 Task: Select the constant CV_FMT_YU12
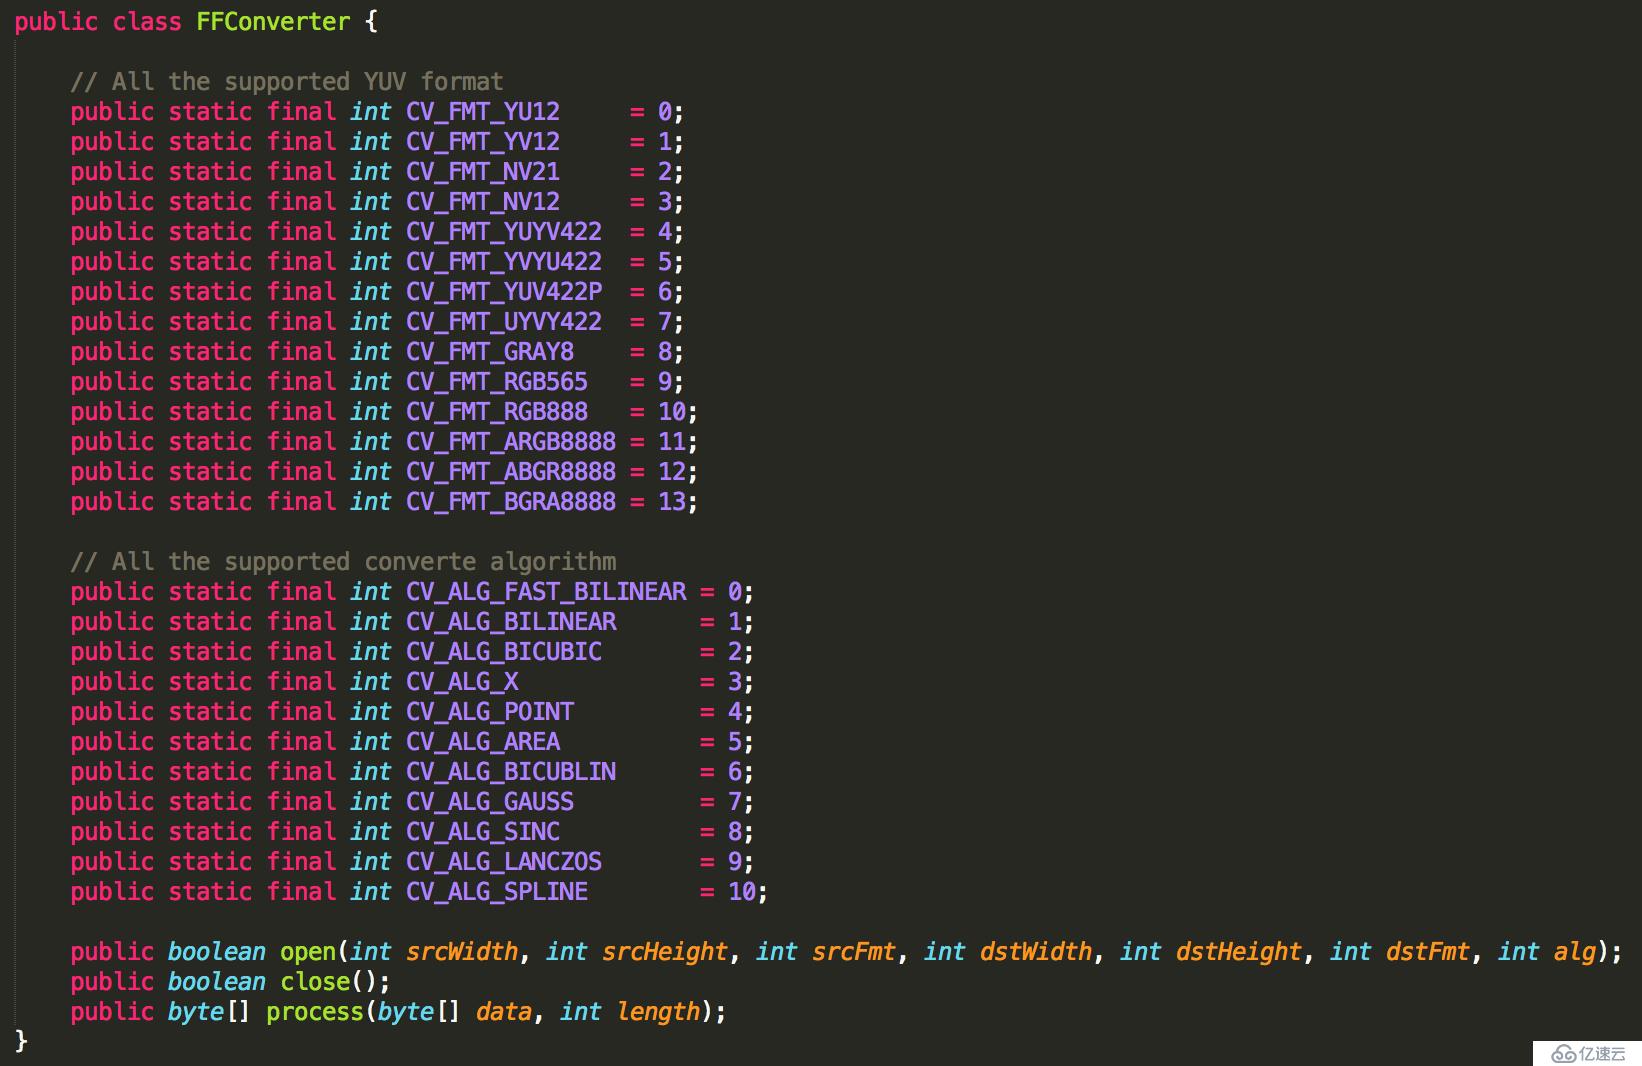pos(483,111)
